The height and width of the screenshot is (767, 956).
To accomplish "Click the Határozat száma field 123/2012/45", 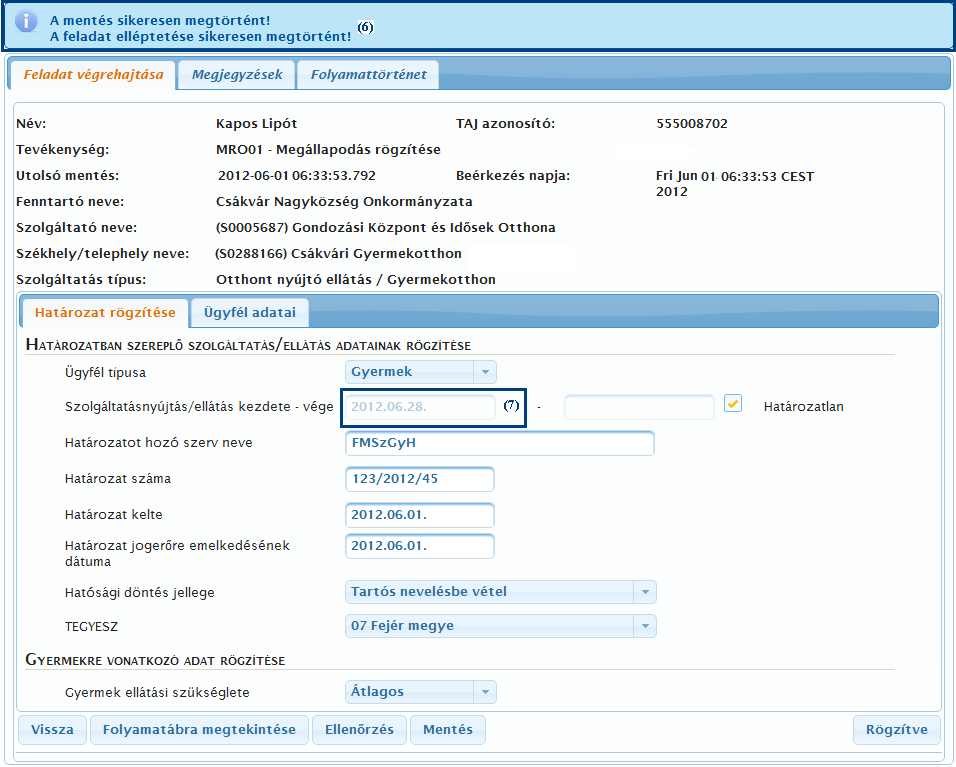I will (x=419, y=479).
